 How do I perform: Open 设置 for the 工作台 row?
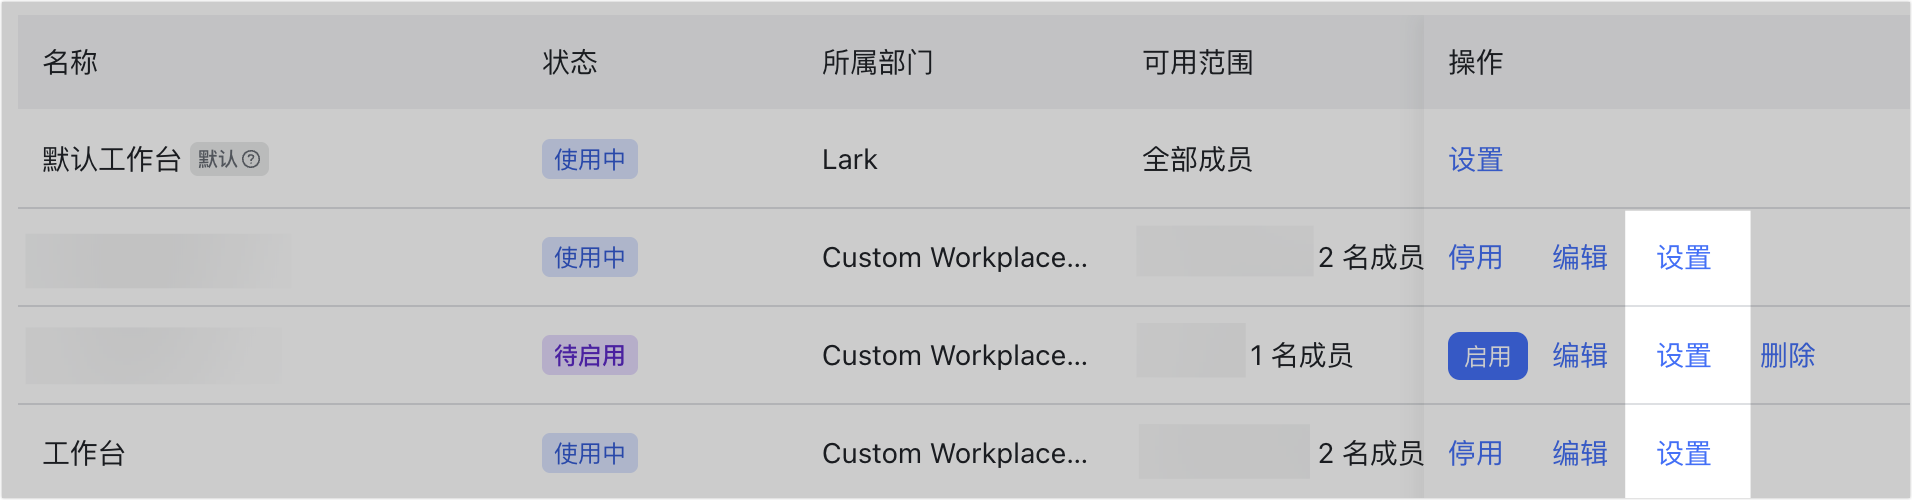(1683, 454)
